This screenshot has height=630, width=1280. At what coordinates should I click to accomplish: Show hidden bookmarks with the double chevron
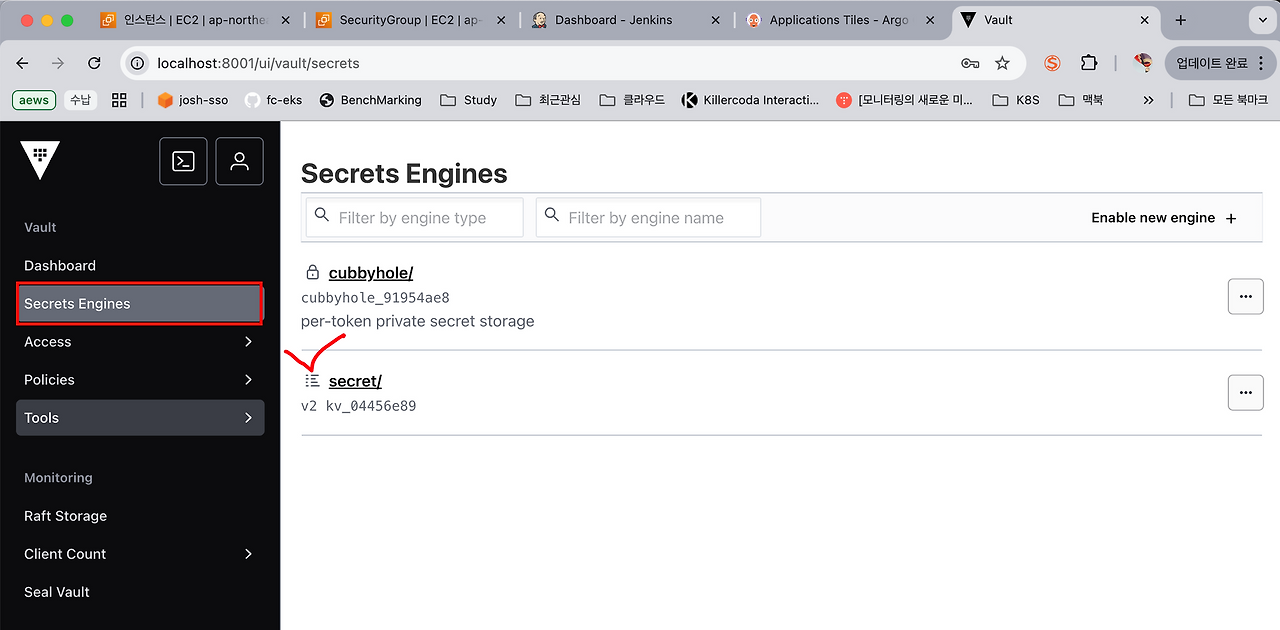pos(1148,100)
